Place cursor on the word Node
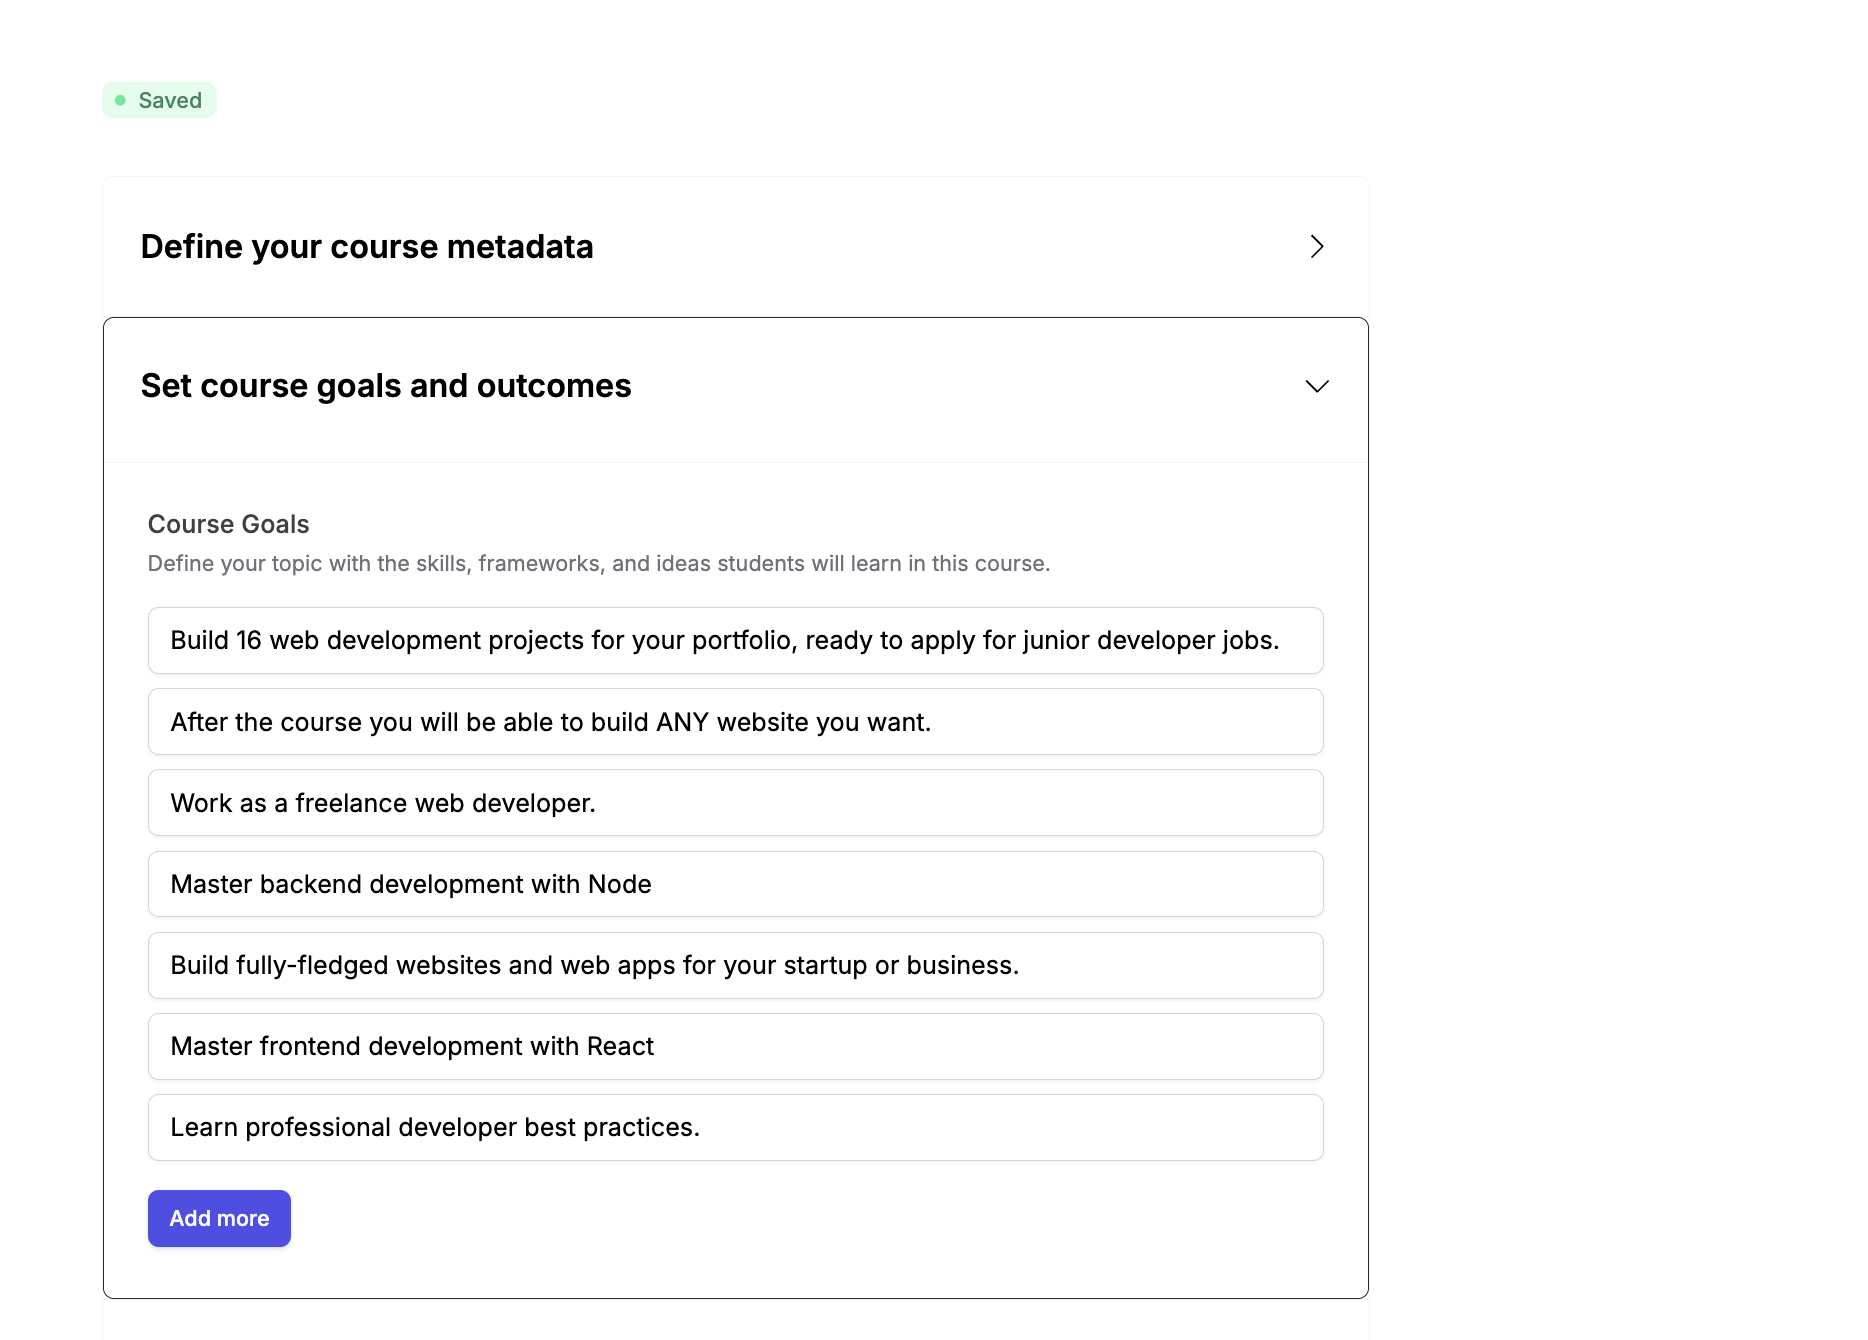The height and width of the screenshot is (1340, 1868). 619,884
